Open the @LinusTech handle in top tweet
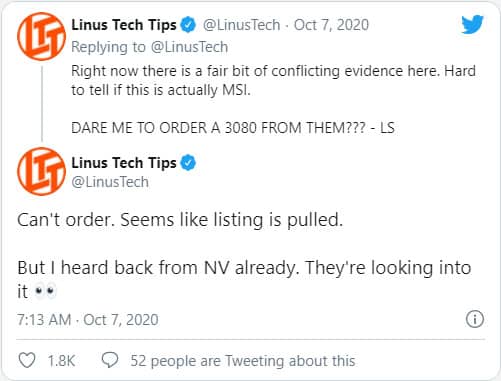Screen dimensions: 501x381 tap(241, 25)
